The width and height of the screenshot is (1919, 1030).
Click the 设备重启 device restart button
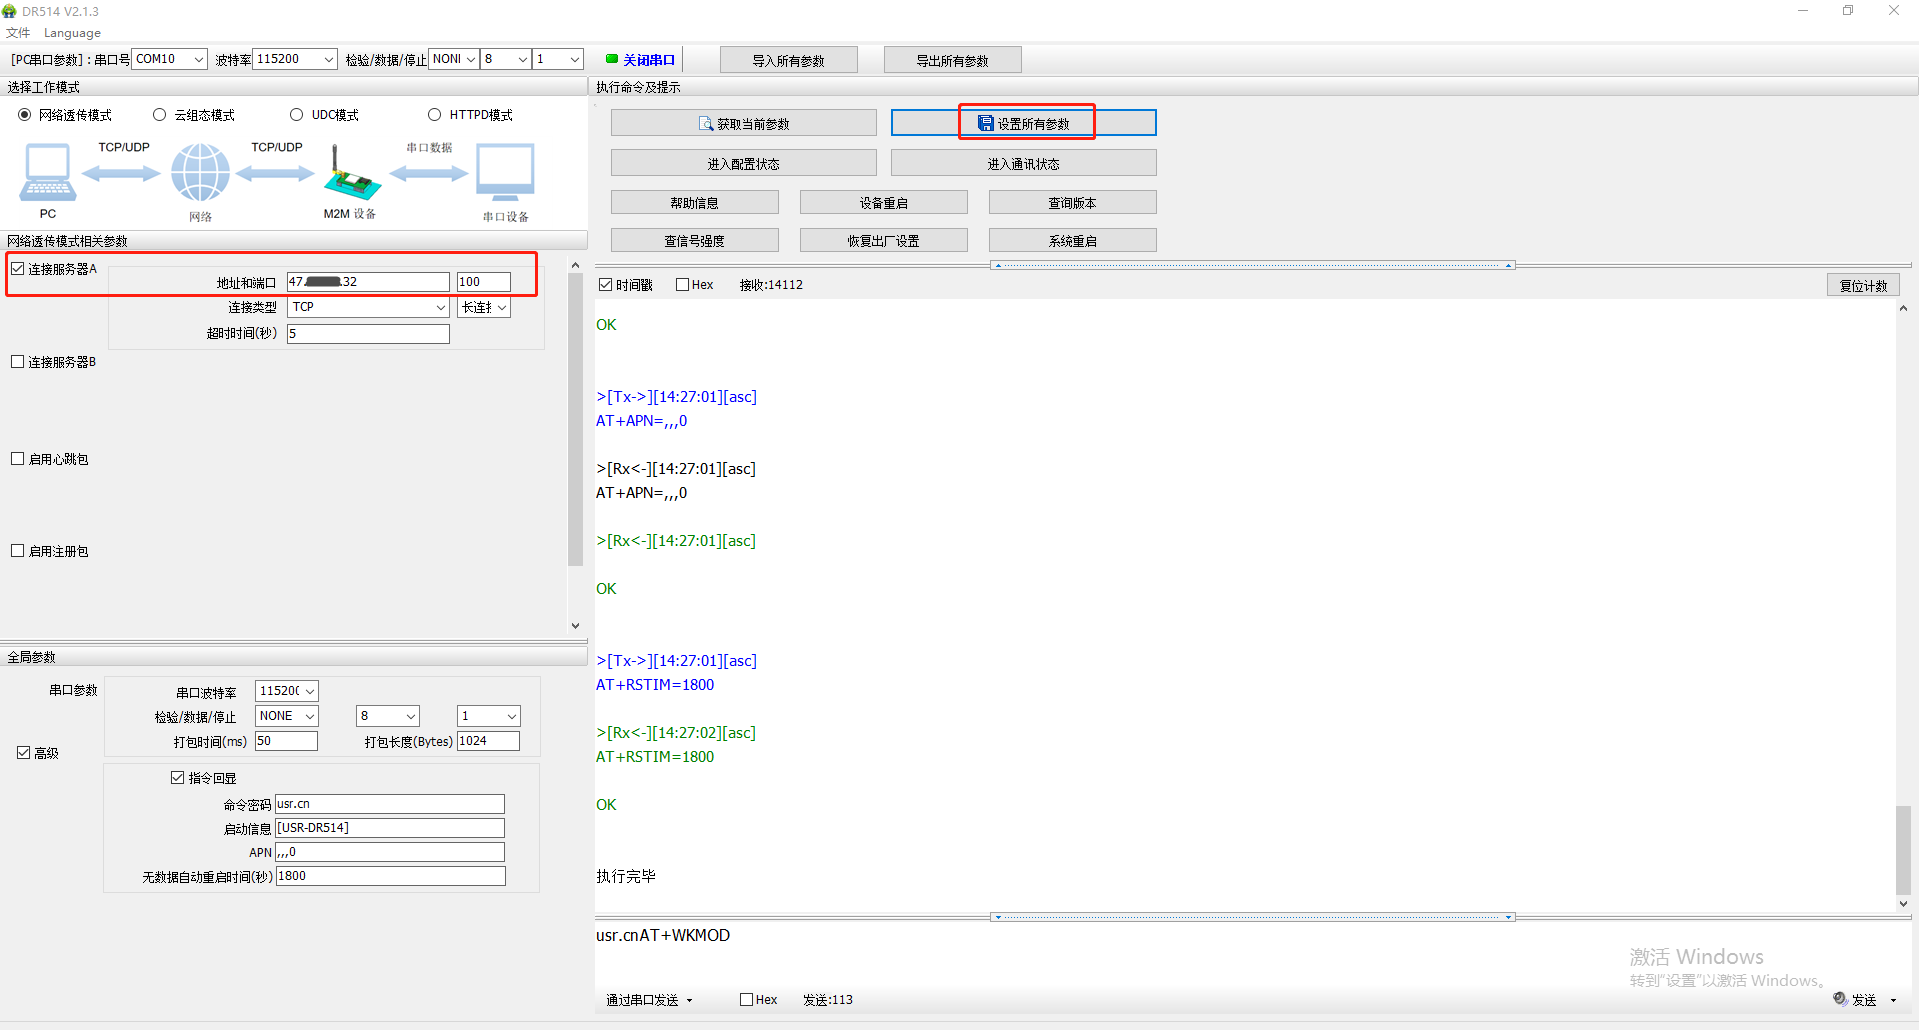883,203
